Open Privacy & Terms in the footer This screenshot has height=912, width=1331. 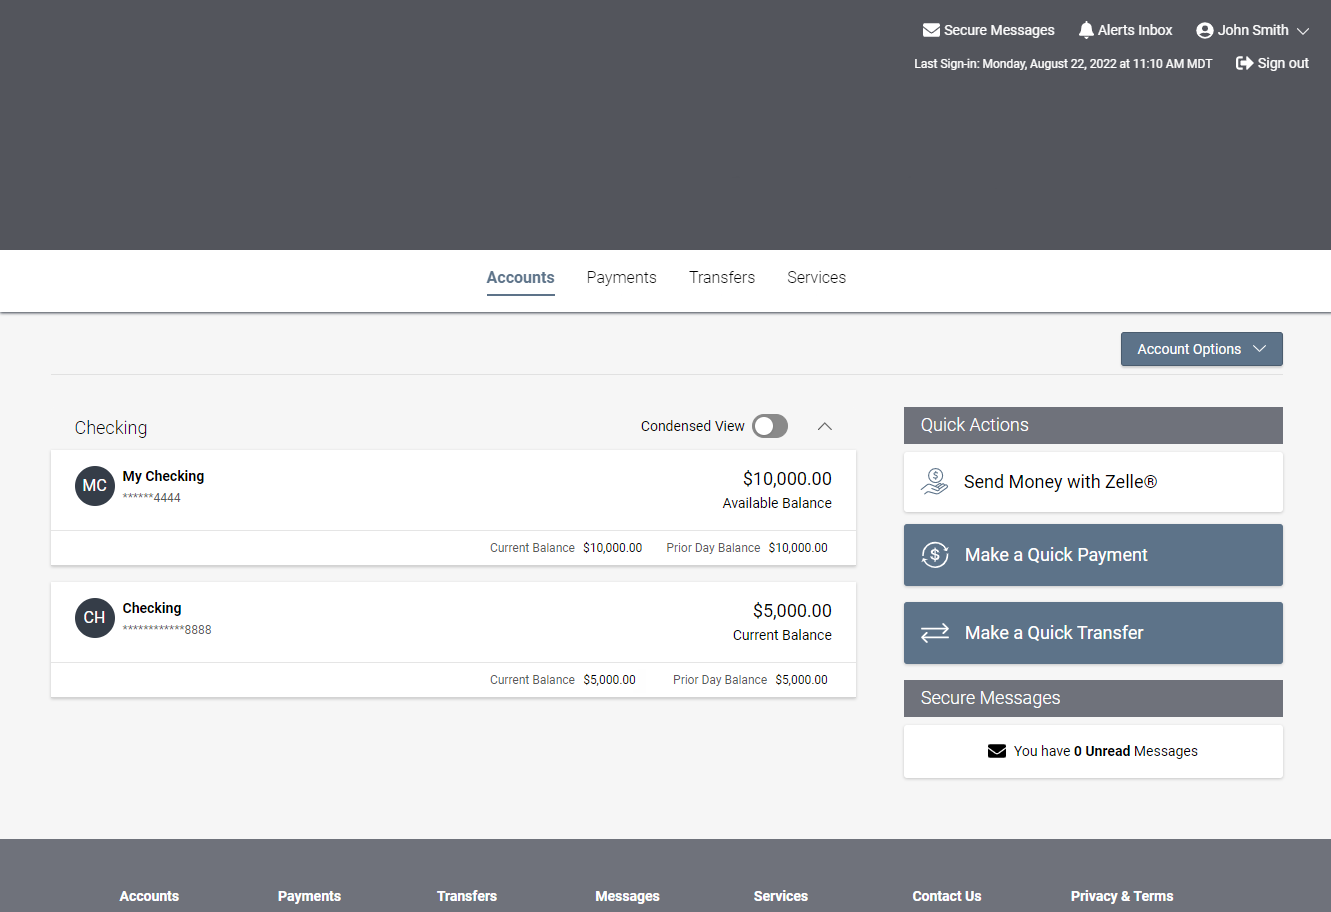1121,896
